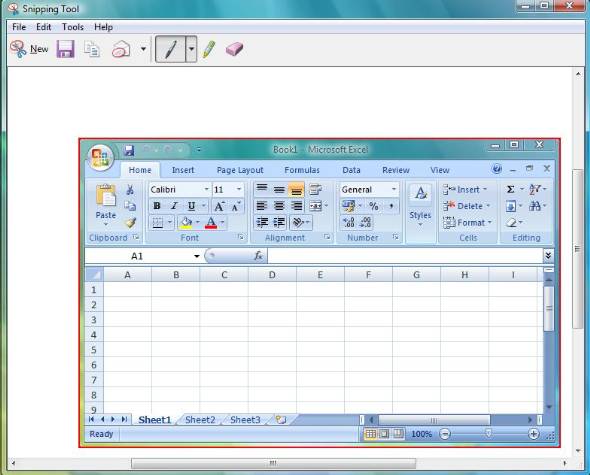Switch to the Excel Insert tab
Viewport: 590px width, 475px height.
pos(183,170)
